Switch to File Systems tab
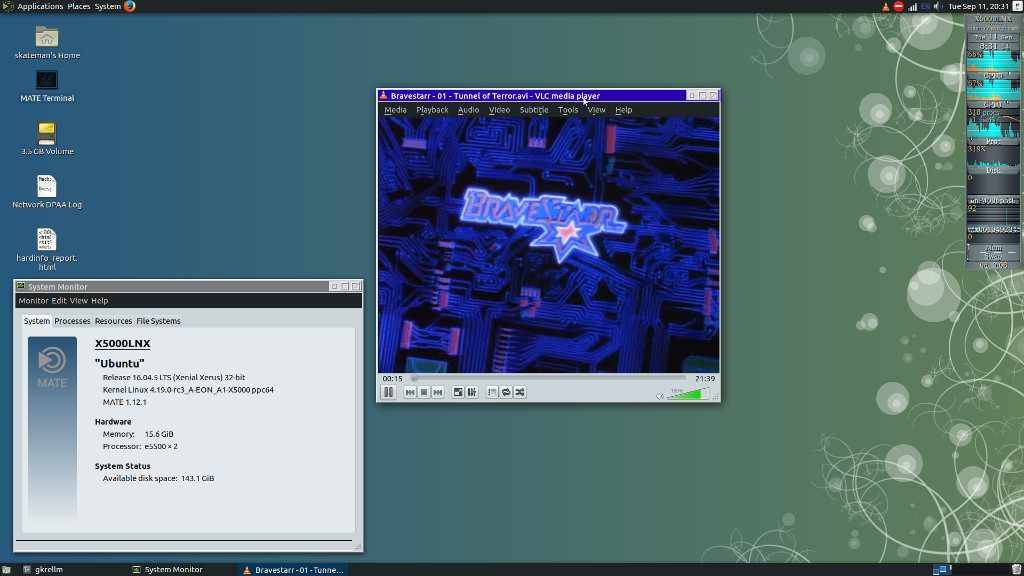The height and width of the screenshot is (576, 1024). click(x=158, y=321)
